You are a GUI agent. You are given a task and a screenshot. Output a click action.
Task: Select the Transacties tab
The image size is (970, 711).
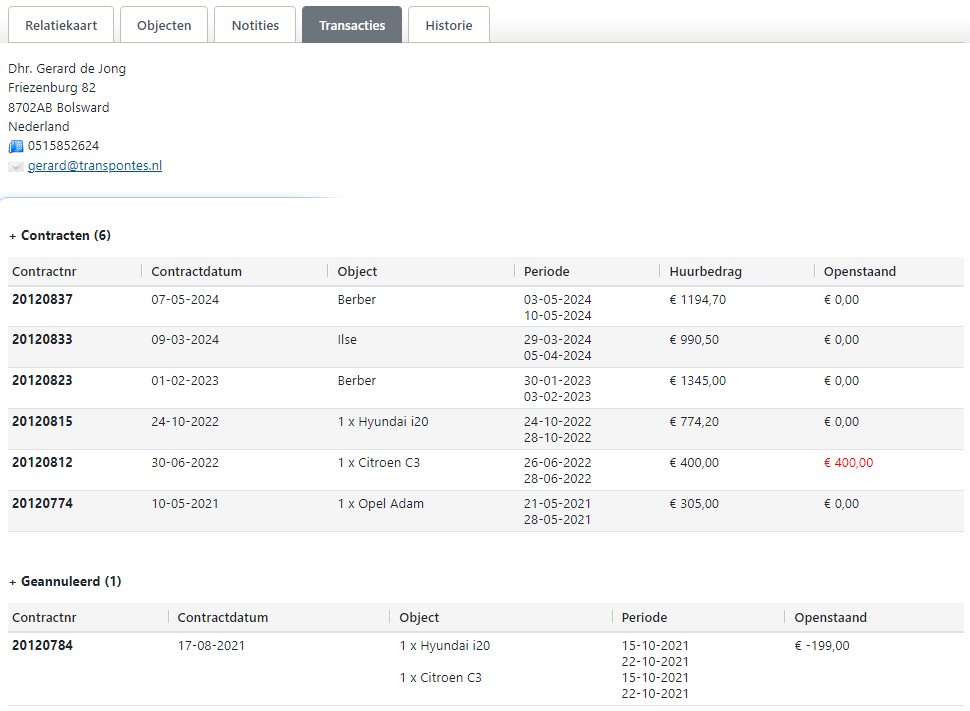click(x=352, y=25)
